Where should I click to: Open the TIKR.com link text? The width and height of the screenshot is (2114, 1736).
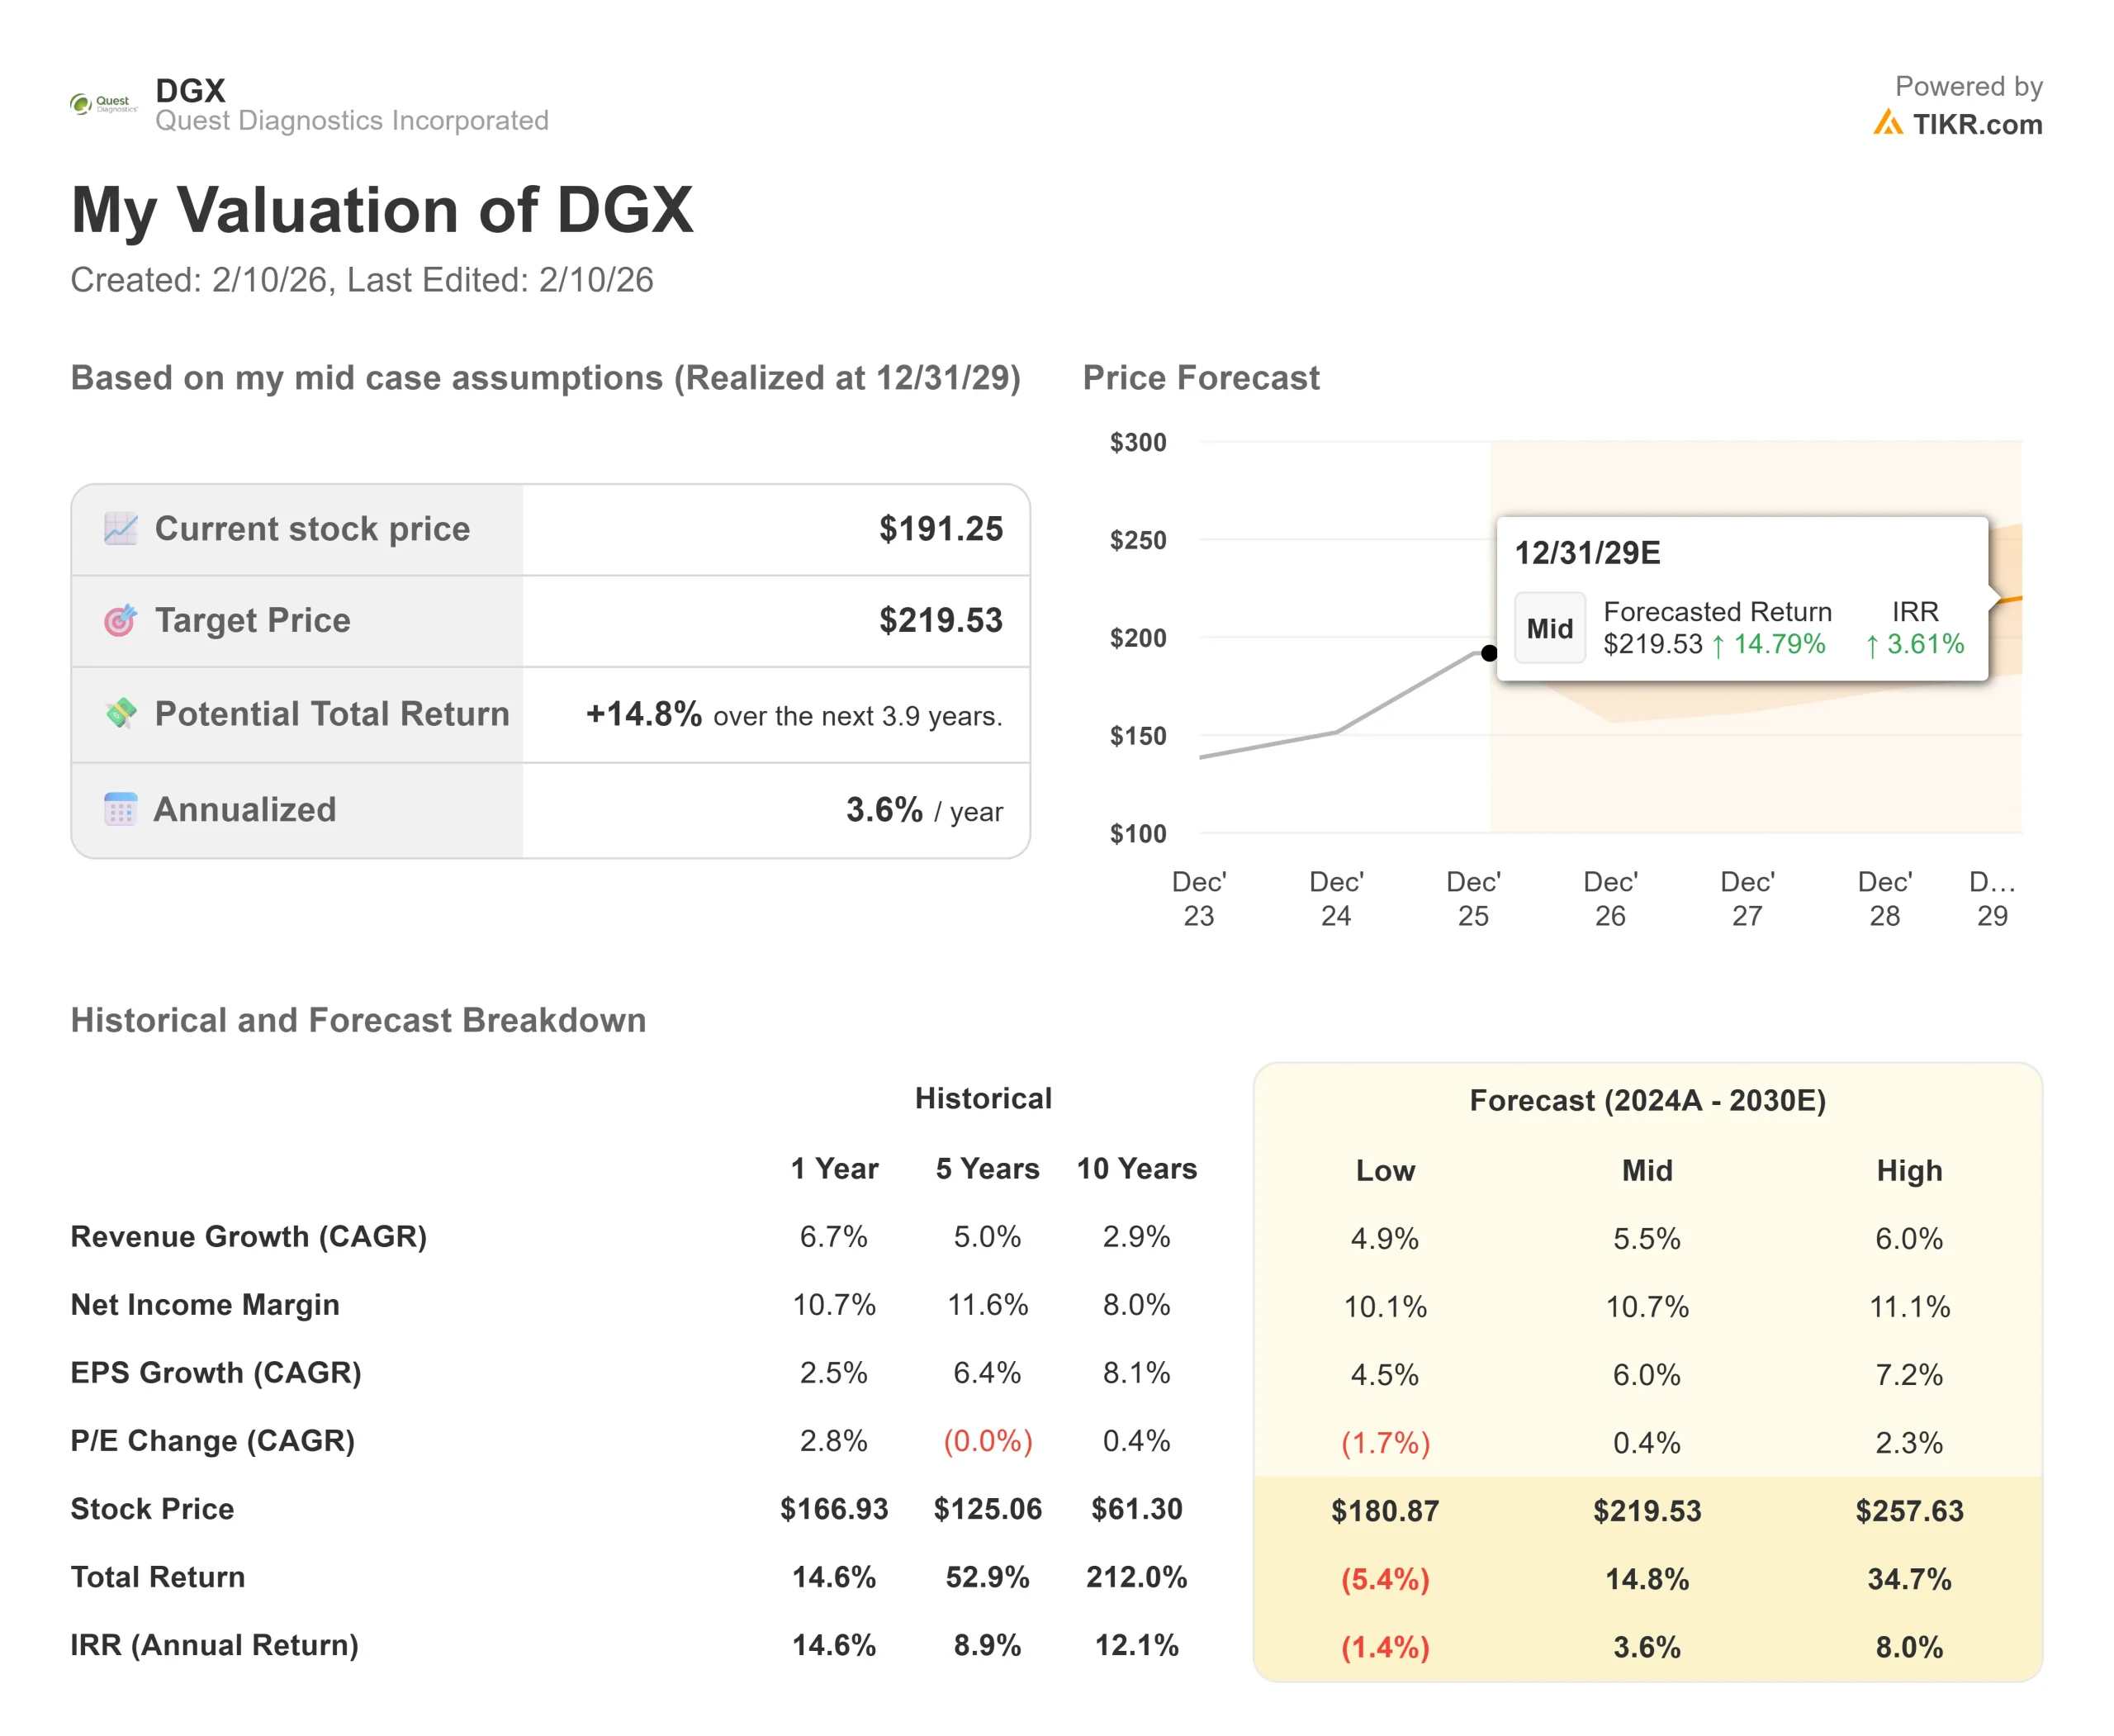click(x=1977, y=125)
